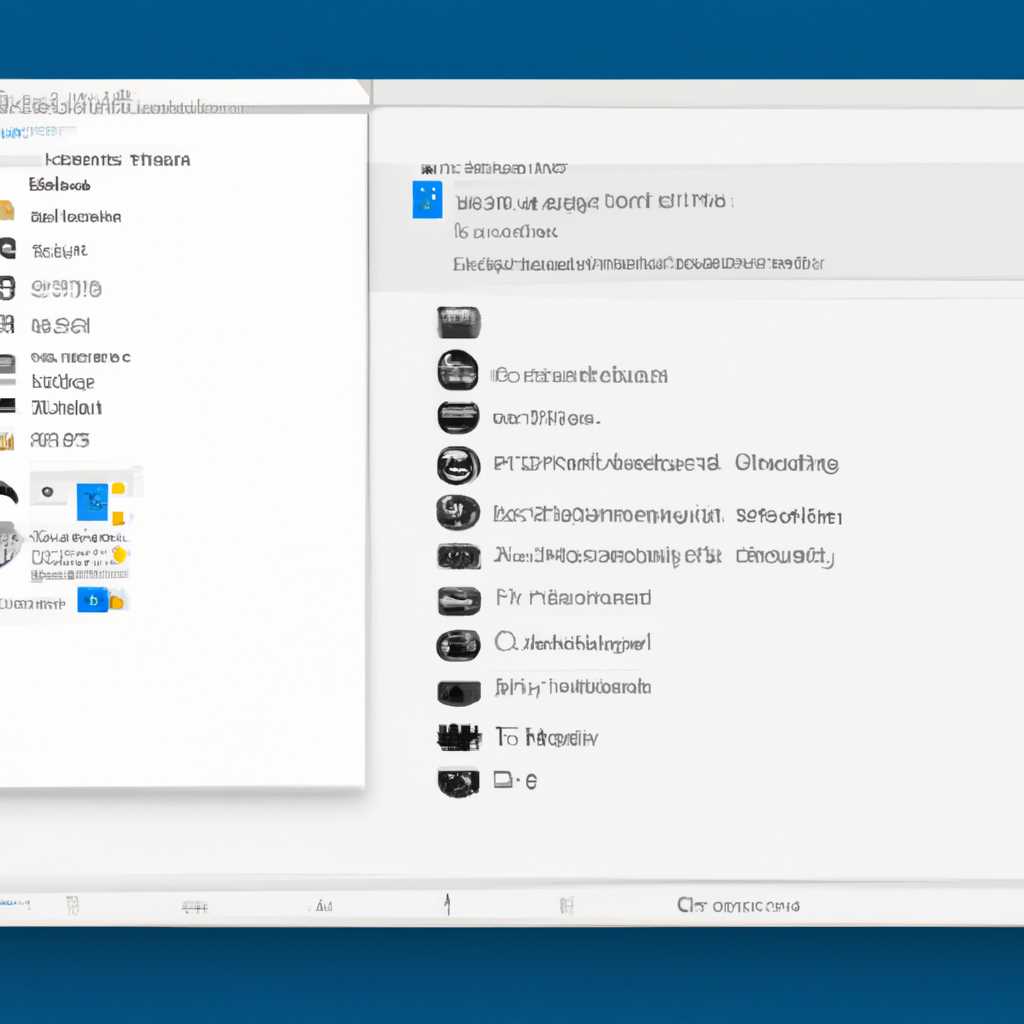This screenshot has width=1024, height=1024.
Task: Click the round dark icon of the second right-list row
Action: coord(458,370)
